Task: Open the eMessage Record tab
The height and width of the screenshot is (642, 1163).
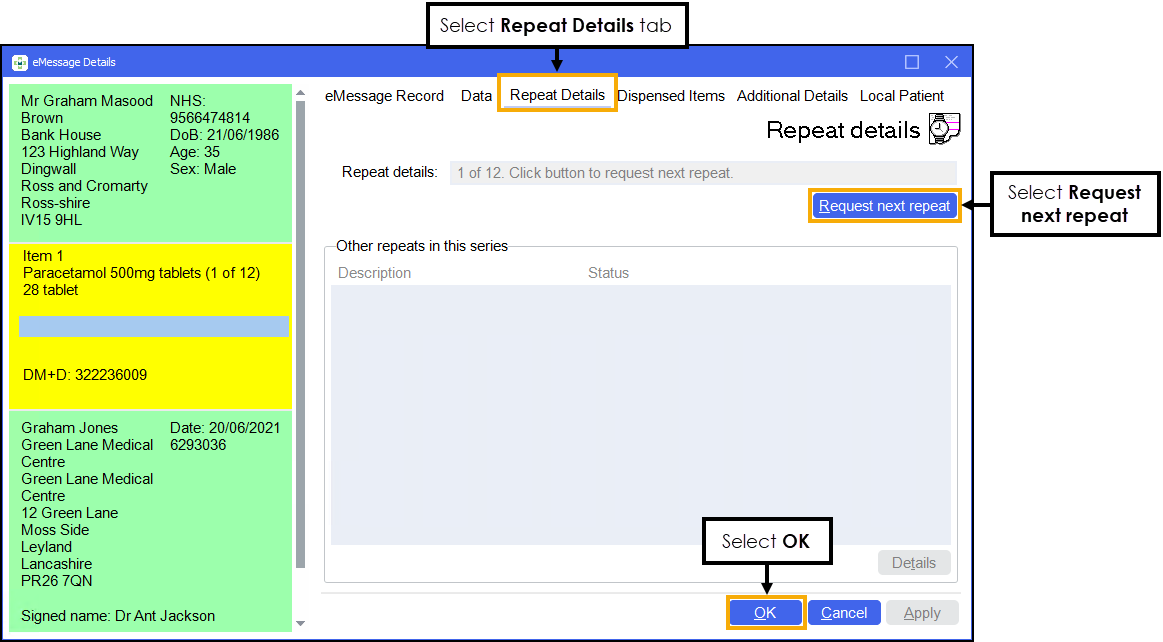Action: coord(384,96)
